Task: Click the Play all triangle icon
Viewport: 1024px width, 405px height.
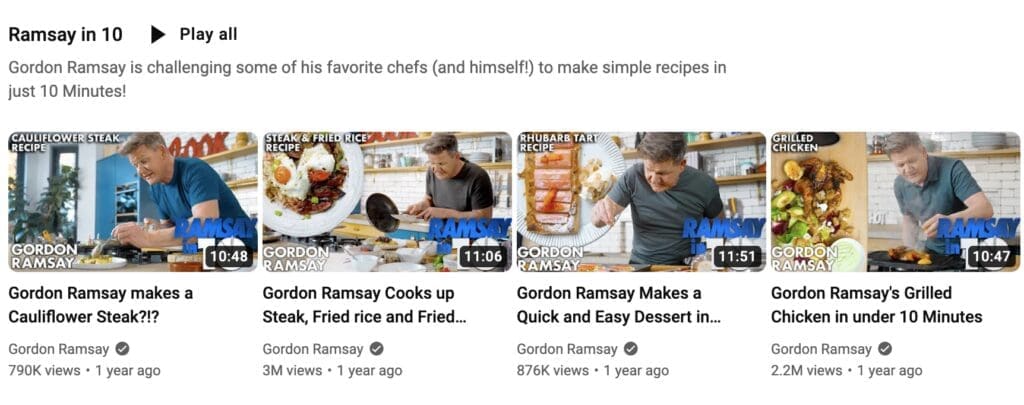Action: point(158,35)
